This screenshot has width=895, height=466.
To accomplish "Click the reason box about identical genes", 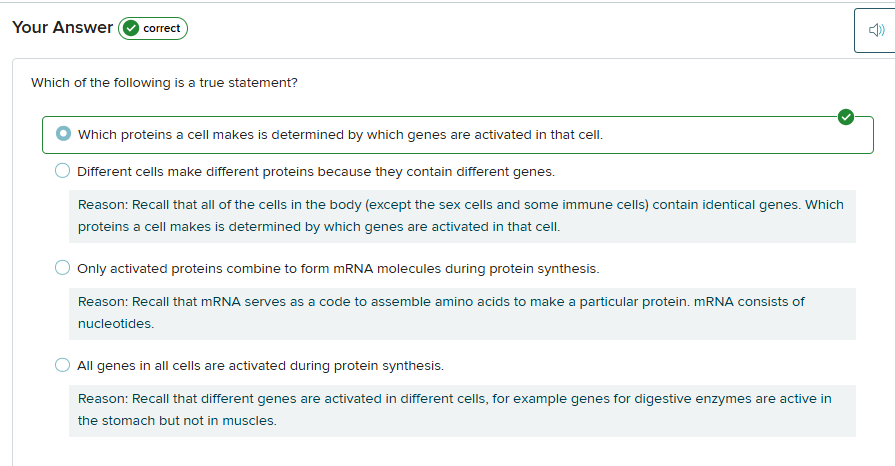I will click(462, 216).
